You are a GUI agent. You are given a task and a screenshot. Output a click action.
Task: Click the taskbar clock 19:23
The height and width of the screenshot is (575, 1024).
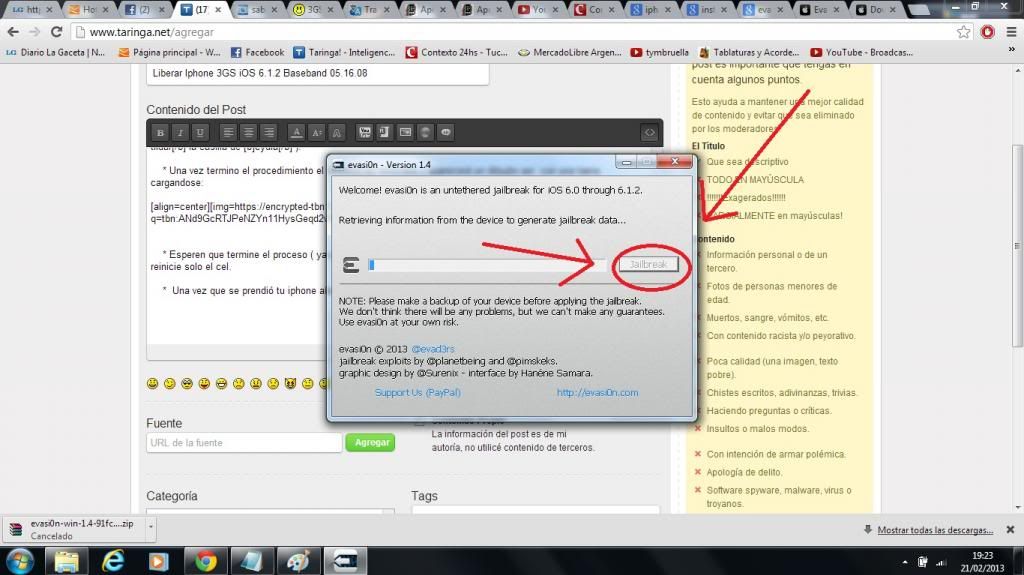[982, 562]
